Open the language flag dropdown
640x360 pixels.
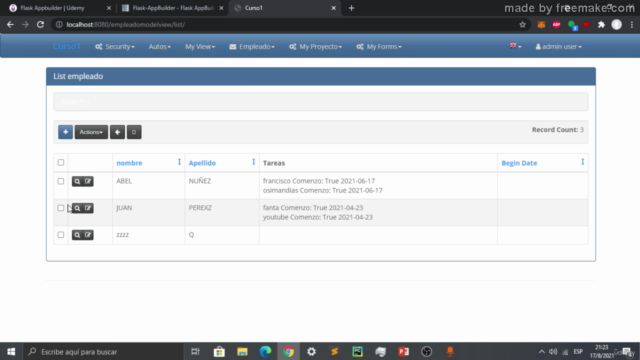point(516,47)
